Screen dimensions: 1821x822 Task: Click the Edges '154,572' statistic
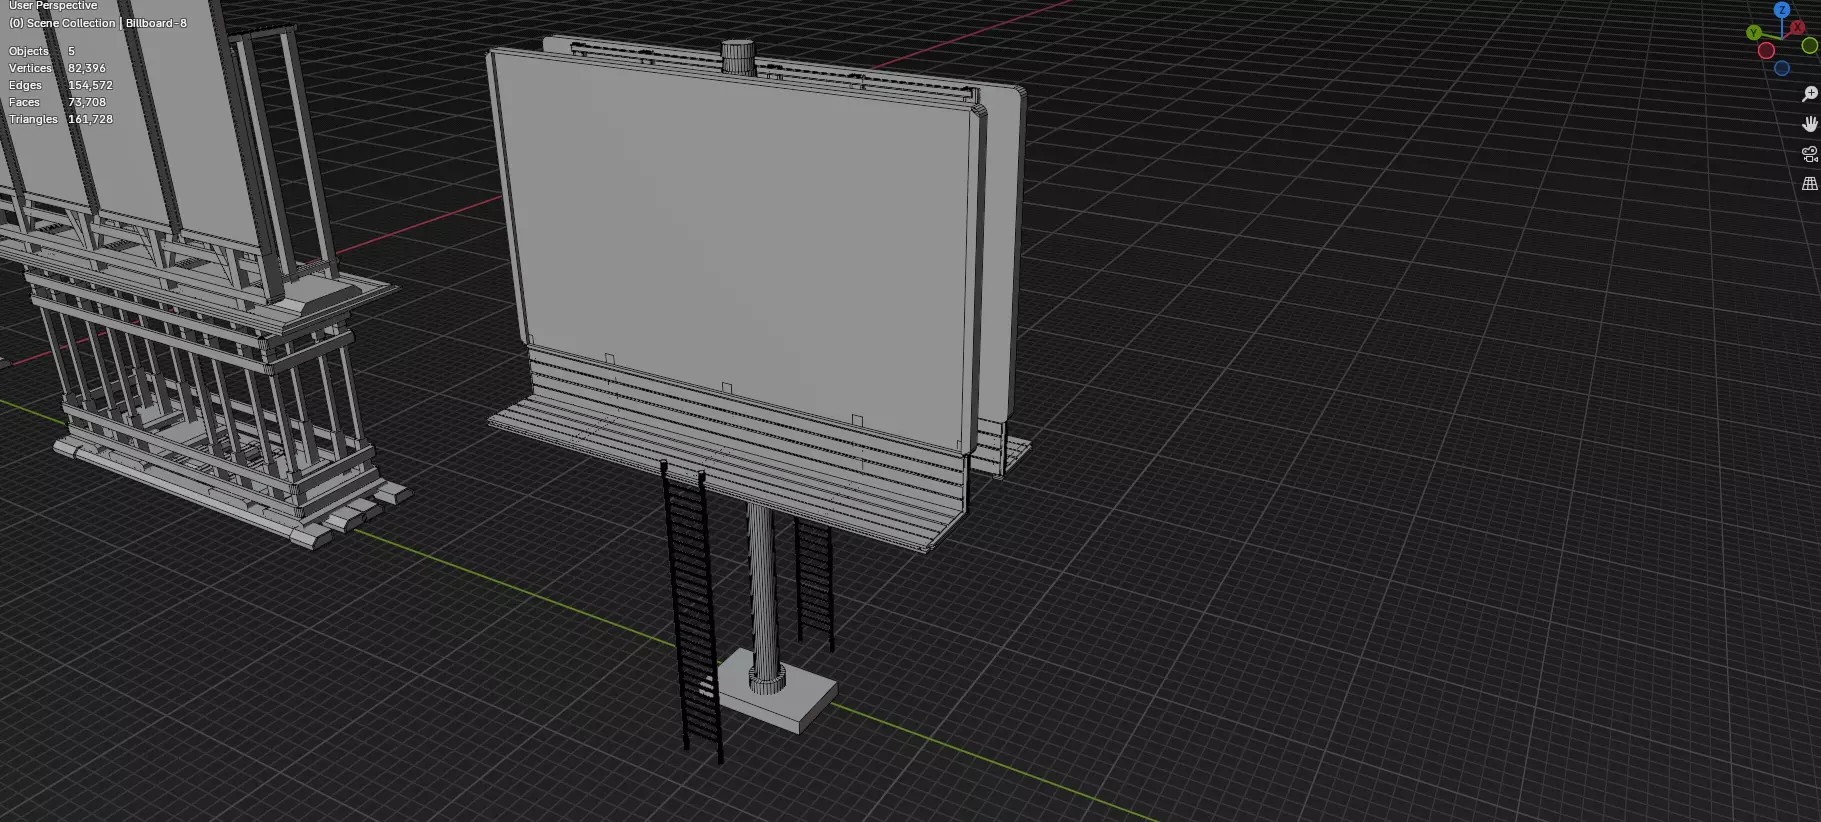coord(90,85)
